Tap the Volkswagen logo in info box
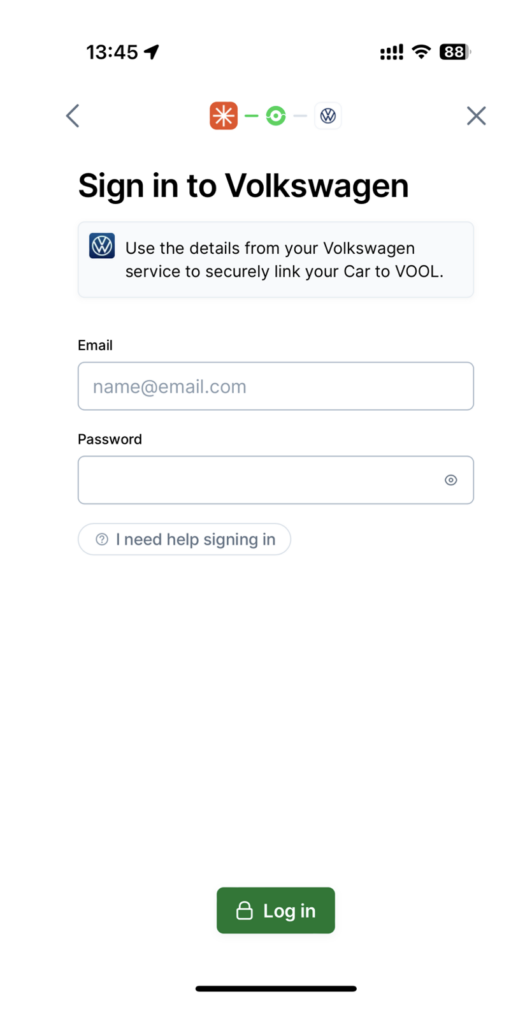 [102, 246]
